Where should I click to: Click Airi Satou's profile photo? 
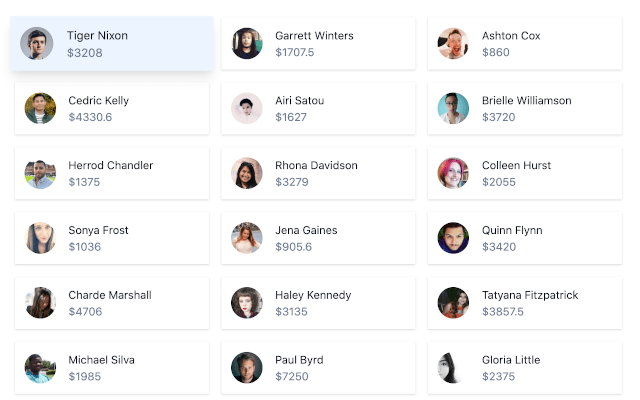click(247, 108)
